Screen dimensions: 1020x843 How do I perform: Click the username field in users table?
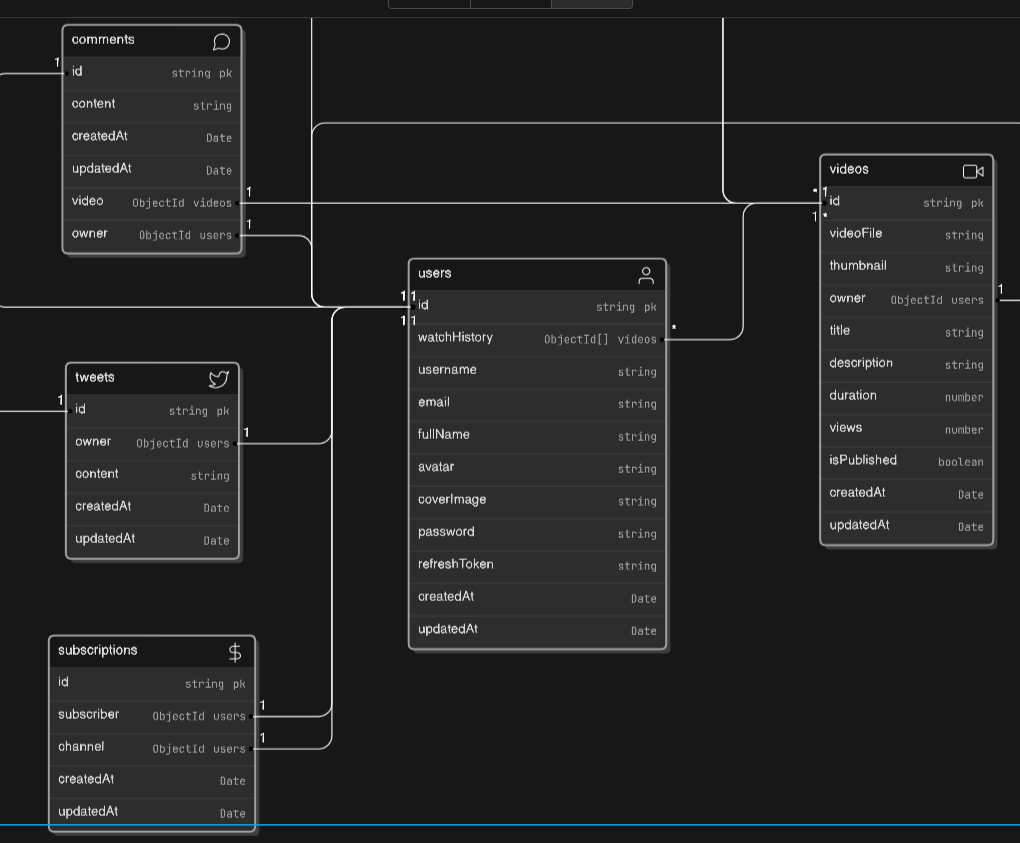point(537,371)
